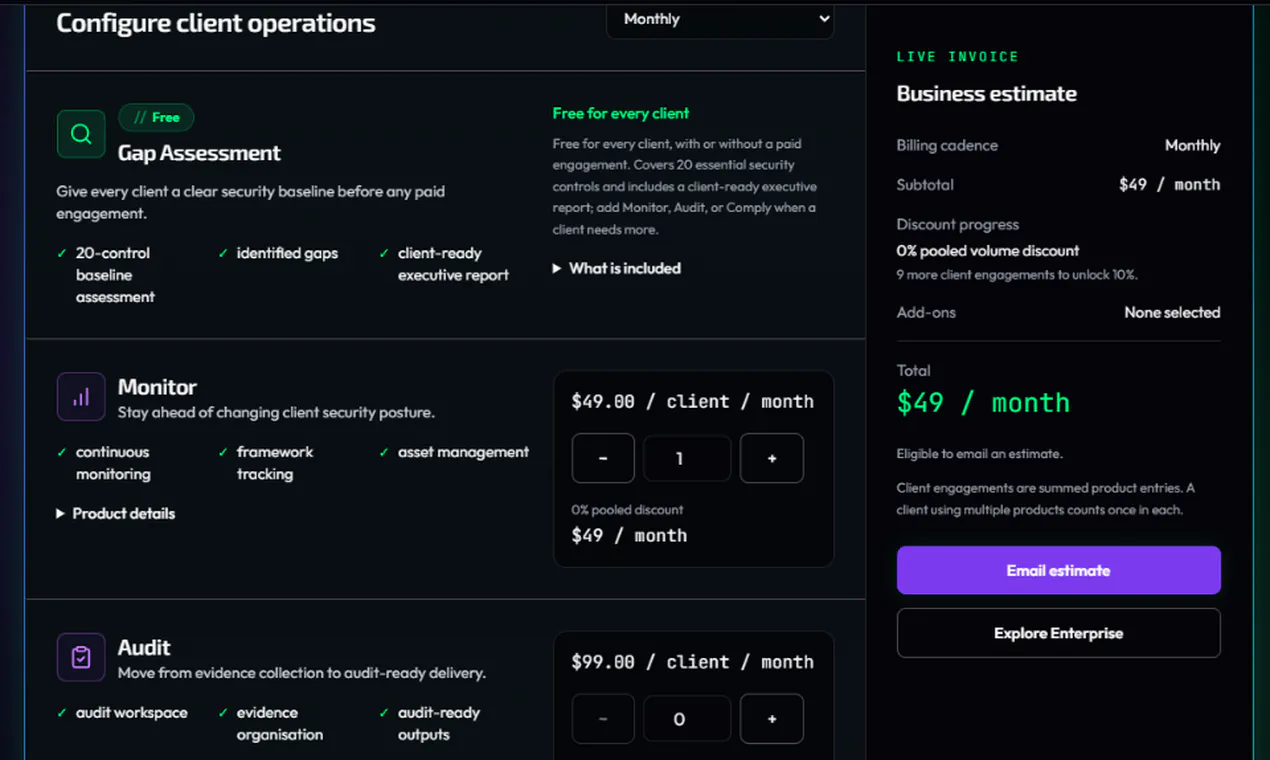Click the Monitor client quantity field
Viewport: 1270px width, 760px height.
(687, 458)
